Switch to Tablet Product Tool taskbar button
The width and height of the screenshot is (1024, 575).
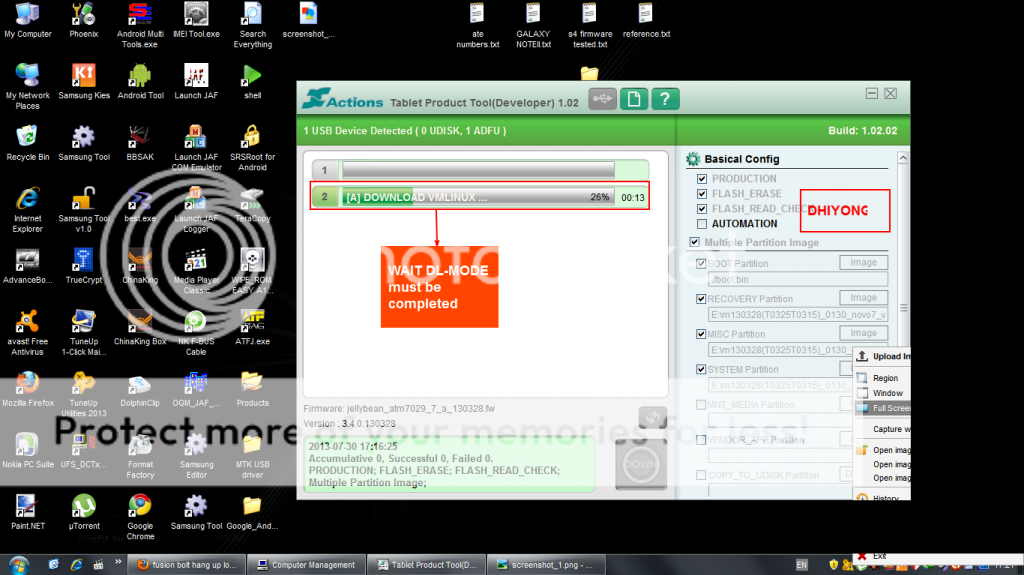click(x=426, y=565)
